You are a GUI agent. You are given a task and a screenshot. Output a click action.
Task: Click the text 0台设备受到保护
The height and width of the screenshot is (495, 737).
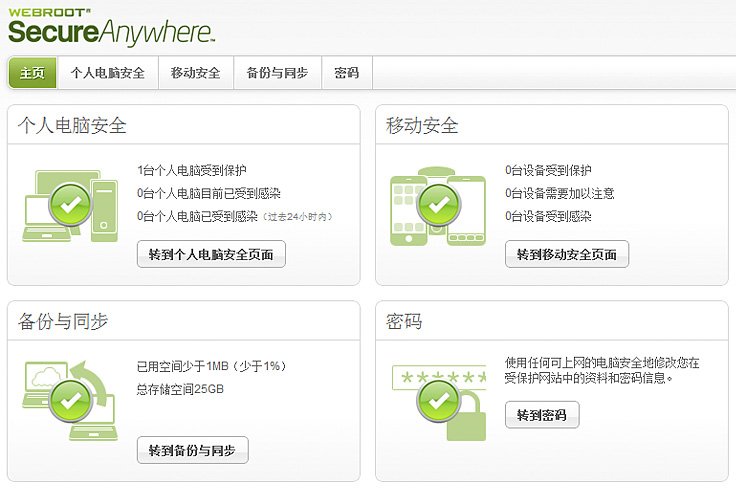click(548, 170)
